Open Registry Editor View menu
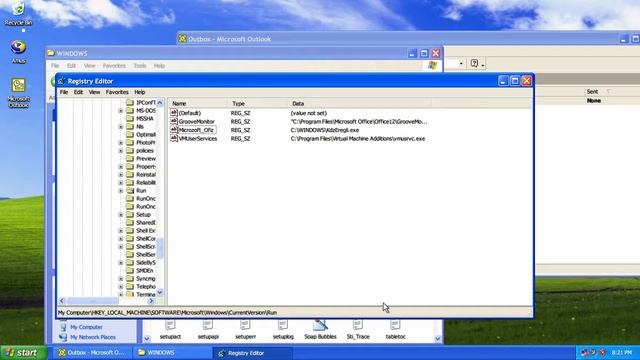Image resolution: width=640 pixels, height=360 pixels. [94, 92]
